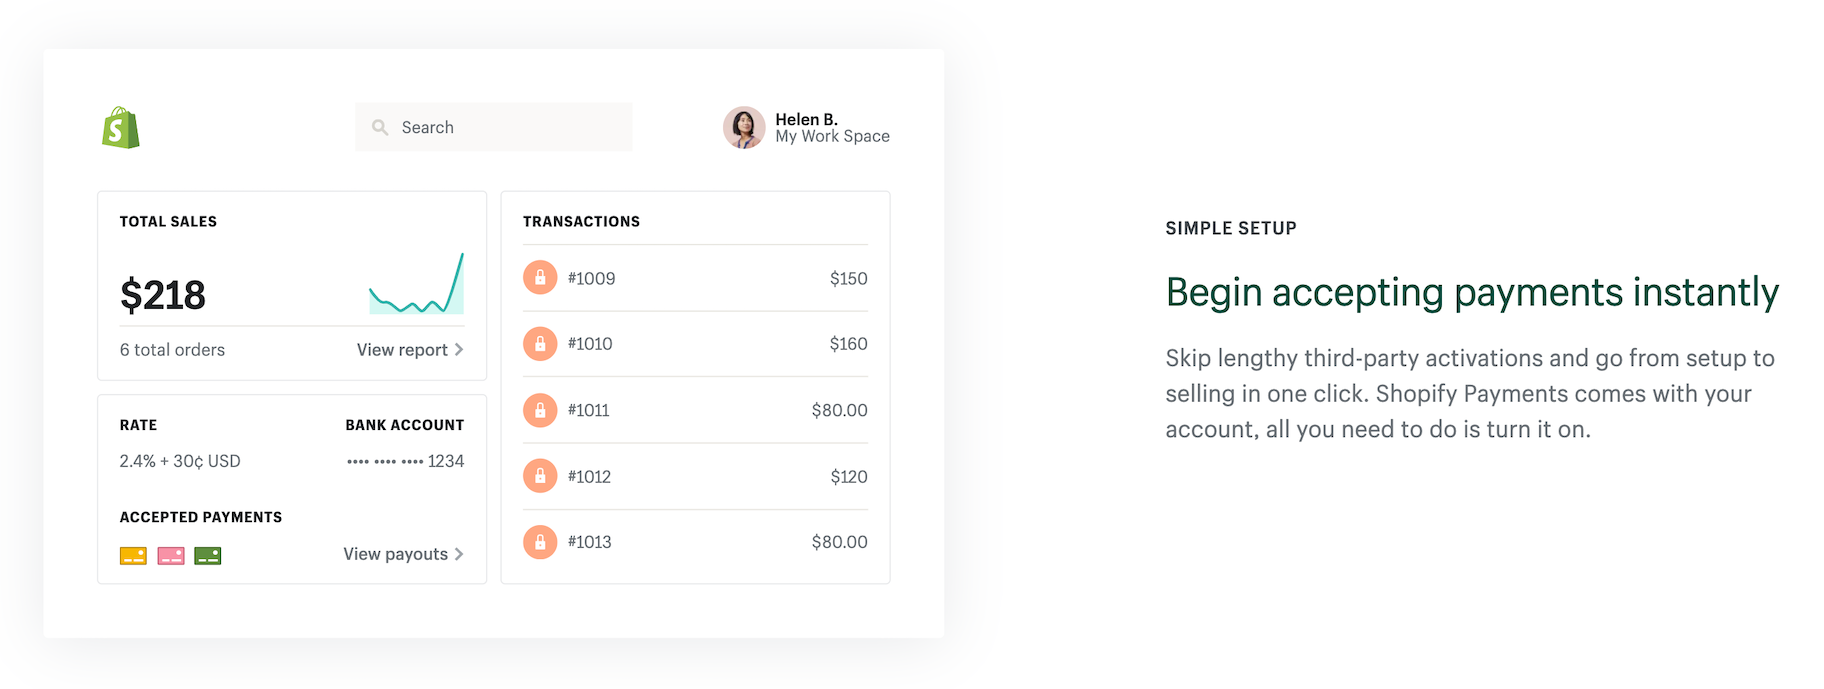This screenshot has height=689, width=1824.
Task: Click the yellow payment card icon
Action: tap(133, 556)
